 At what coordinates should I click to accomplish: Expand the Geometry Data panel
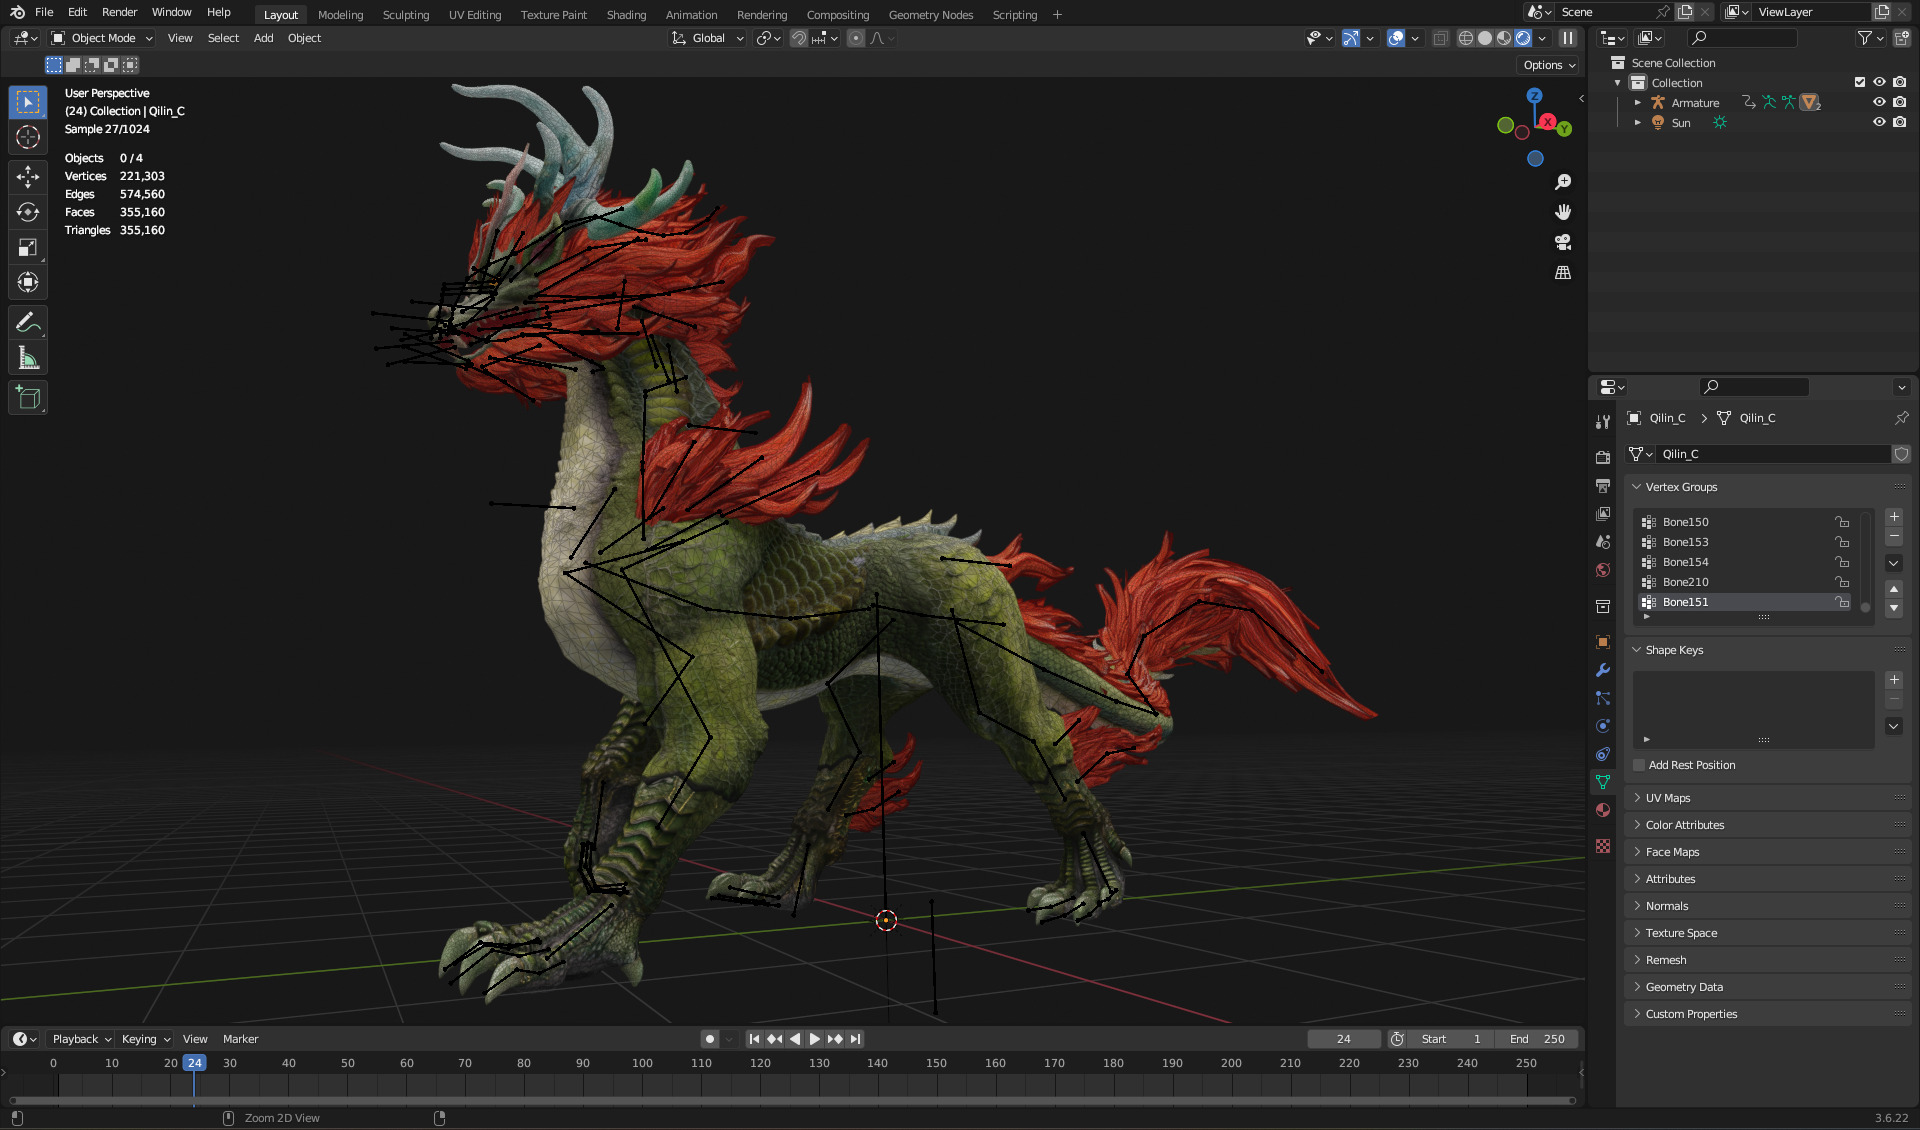(x=1684, y=987)
